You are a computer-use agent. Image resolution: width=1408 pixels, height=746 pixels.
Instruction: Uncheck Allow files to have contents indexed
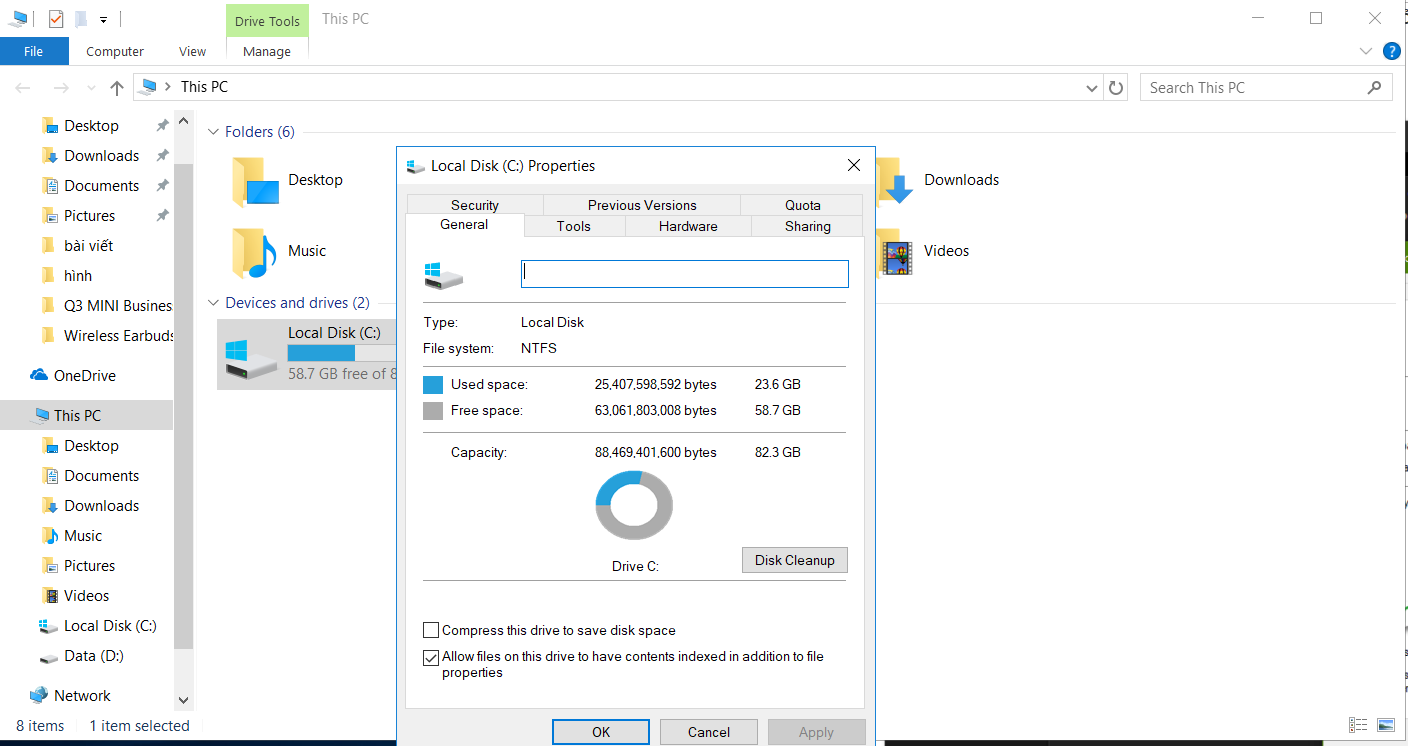tap(431, 658)
